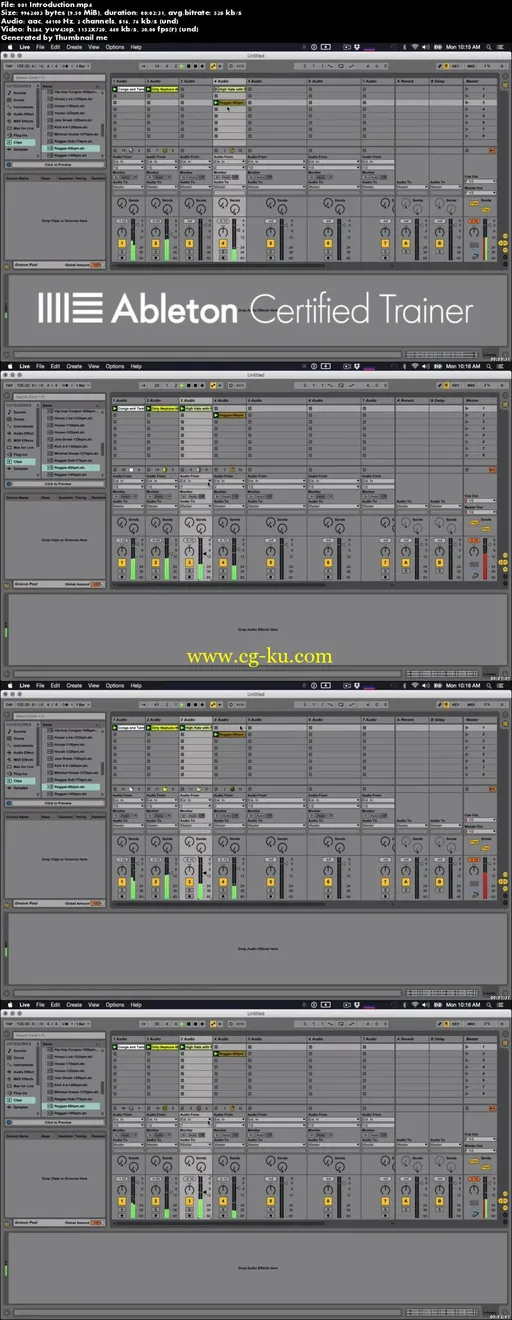Toggle track 7 activator button in cg-ku frame
Image resolution: width=512 pixels, height=1320 pixels.
tap(384, 563)
